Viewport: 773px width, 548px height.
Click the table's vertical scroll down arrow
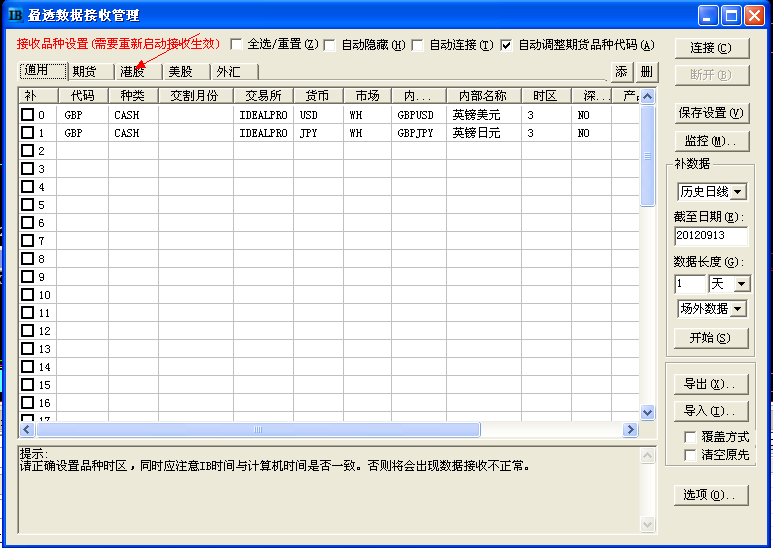647,412
